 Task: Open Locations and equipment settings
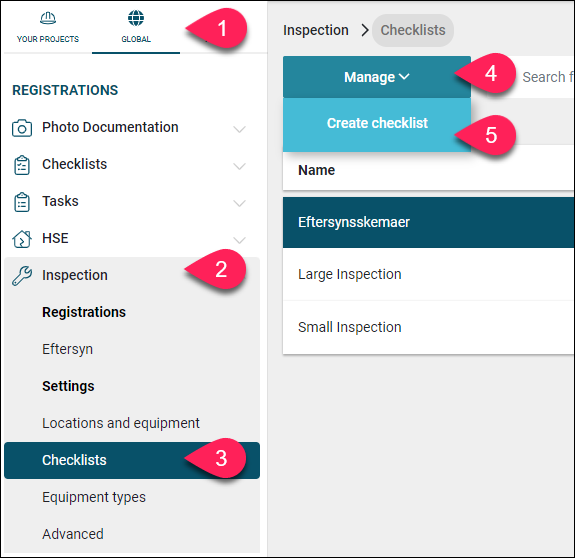pyautogui.click(x=121, y=423)
